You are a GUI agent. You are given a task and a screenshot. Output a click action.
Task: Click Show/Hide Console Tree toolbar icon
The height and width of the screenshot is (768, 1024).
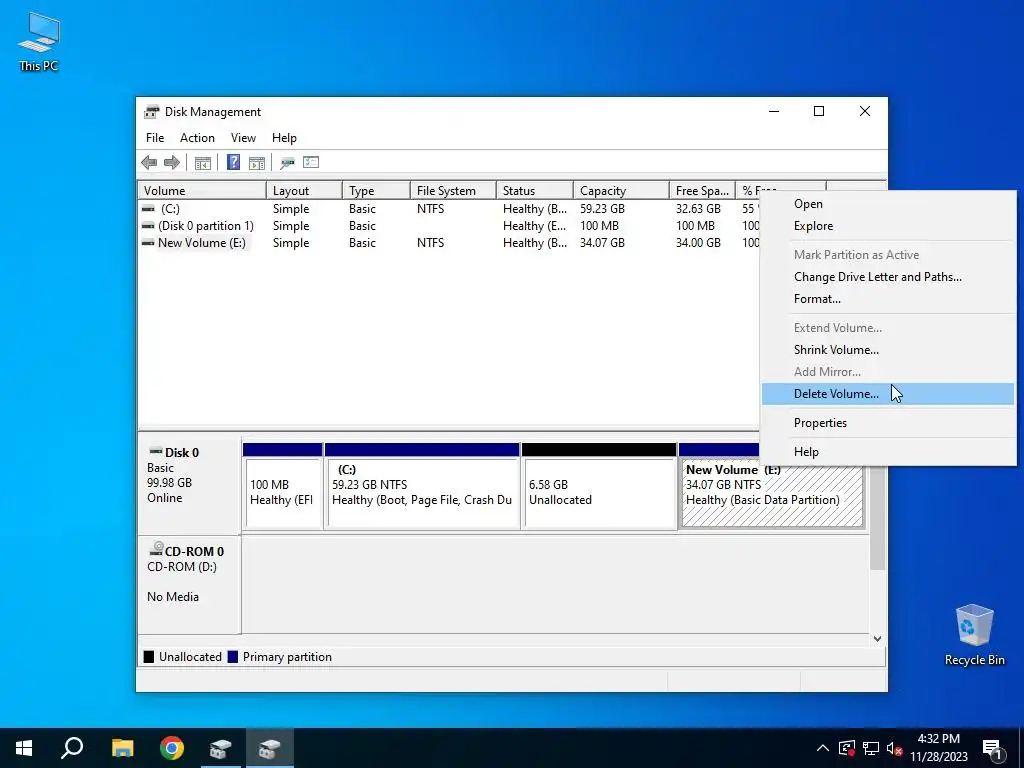click(202, 163)
